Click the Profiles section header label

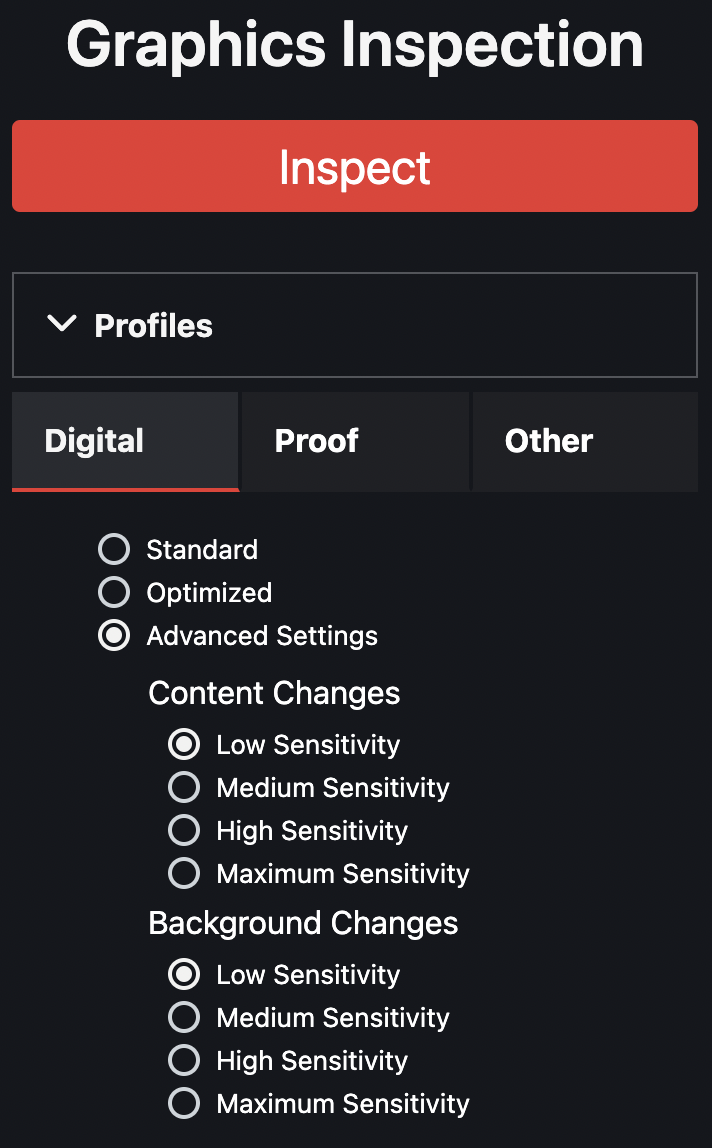(x=153, y=326)
